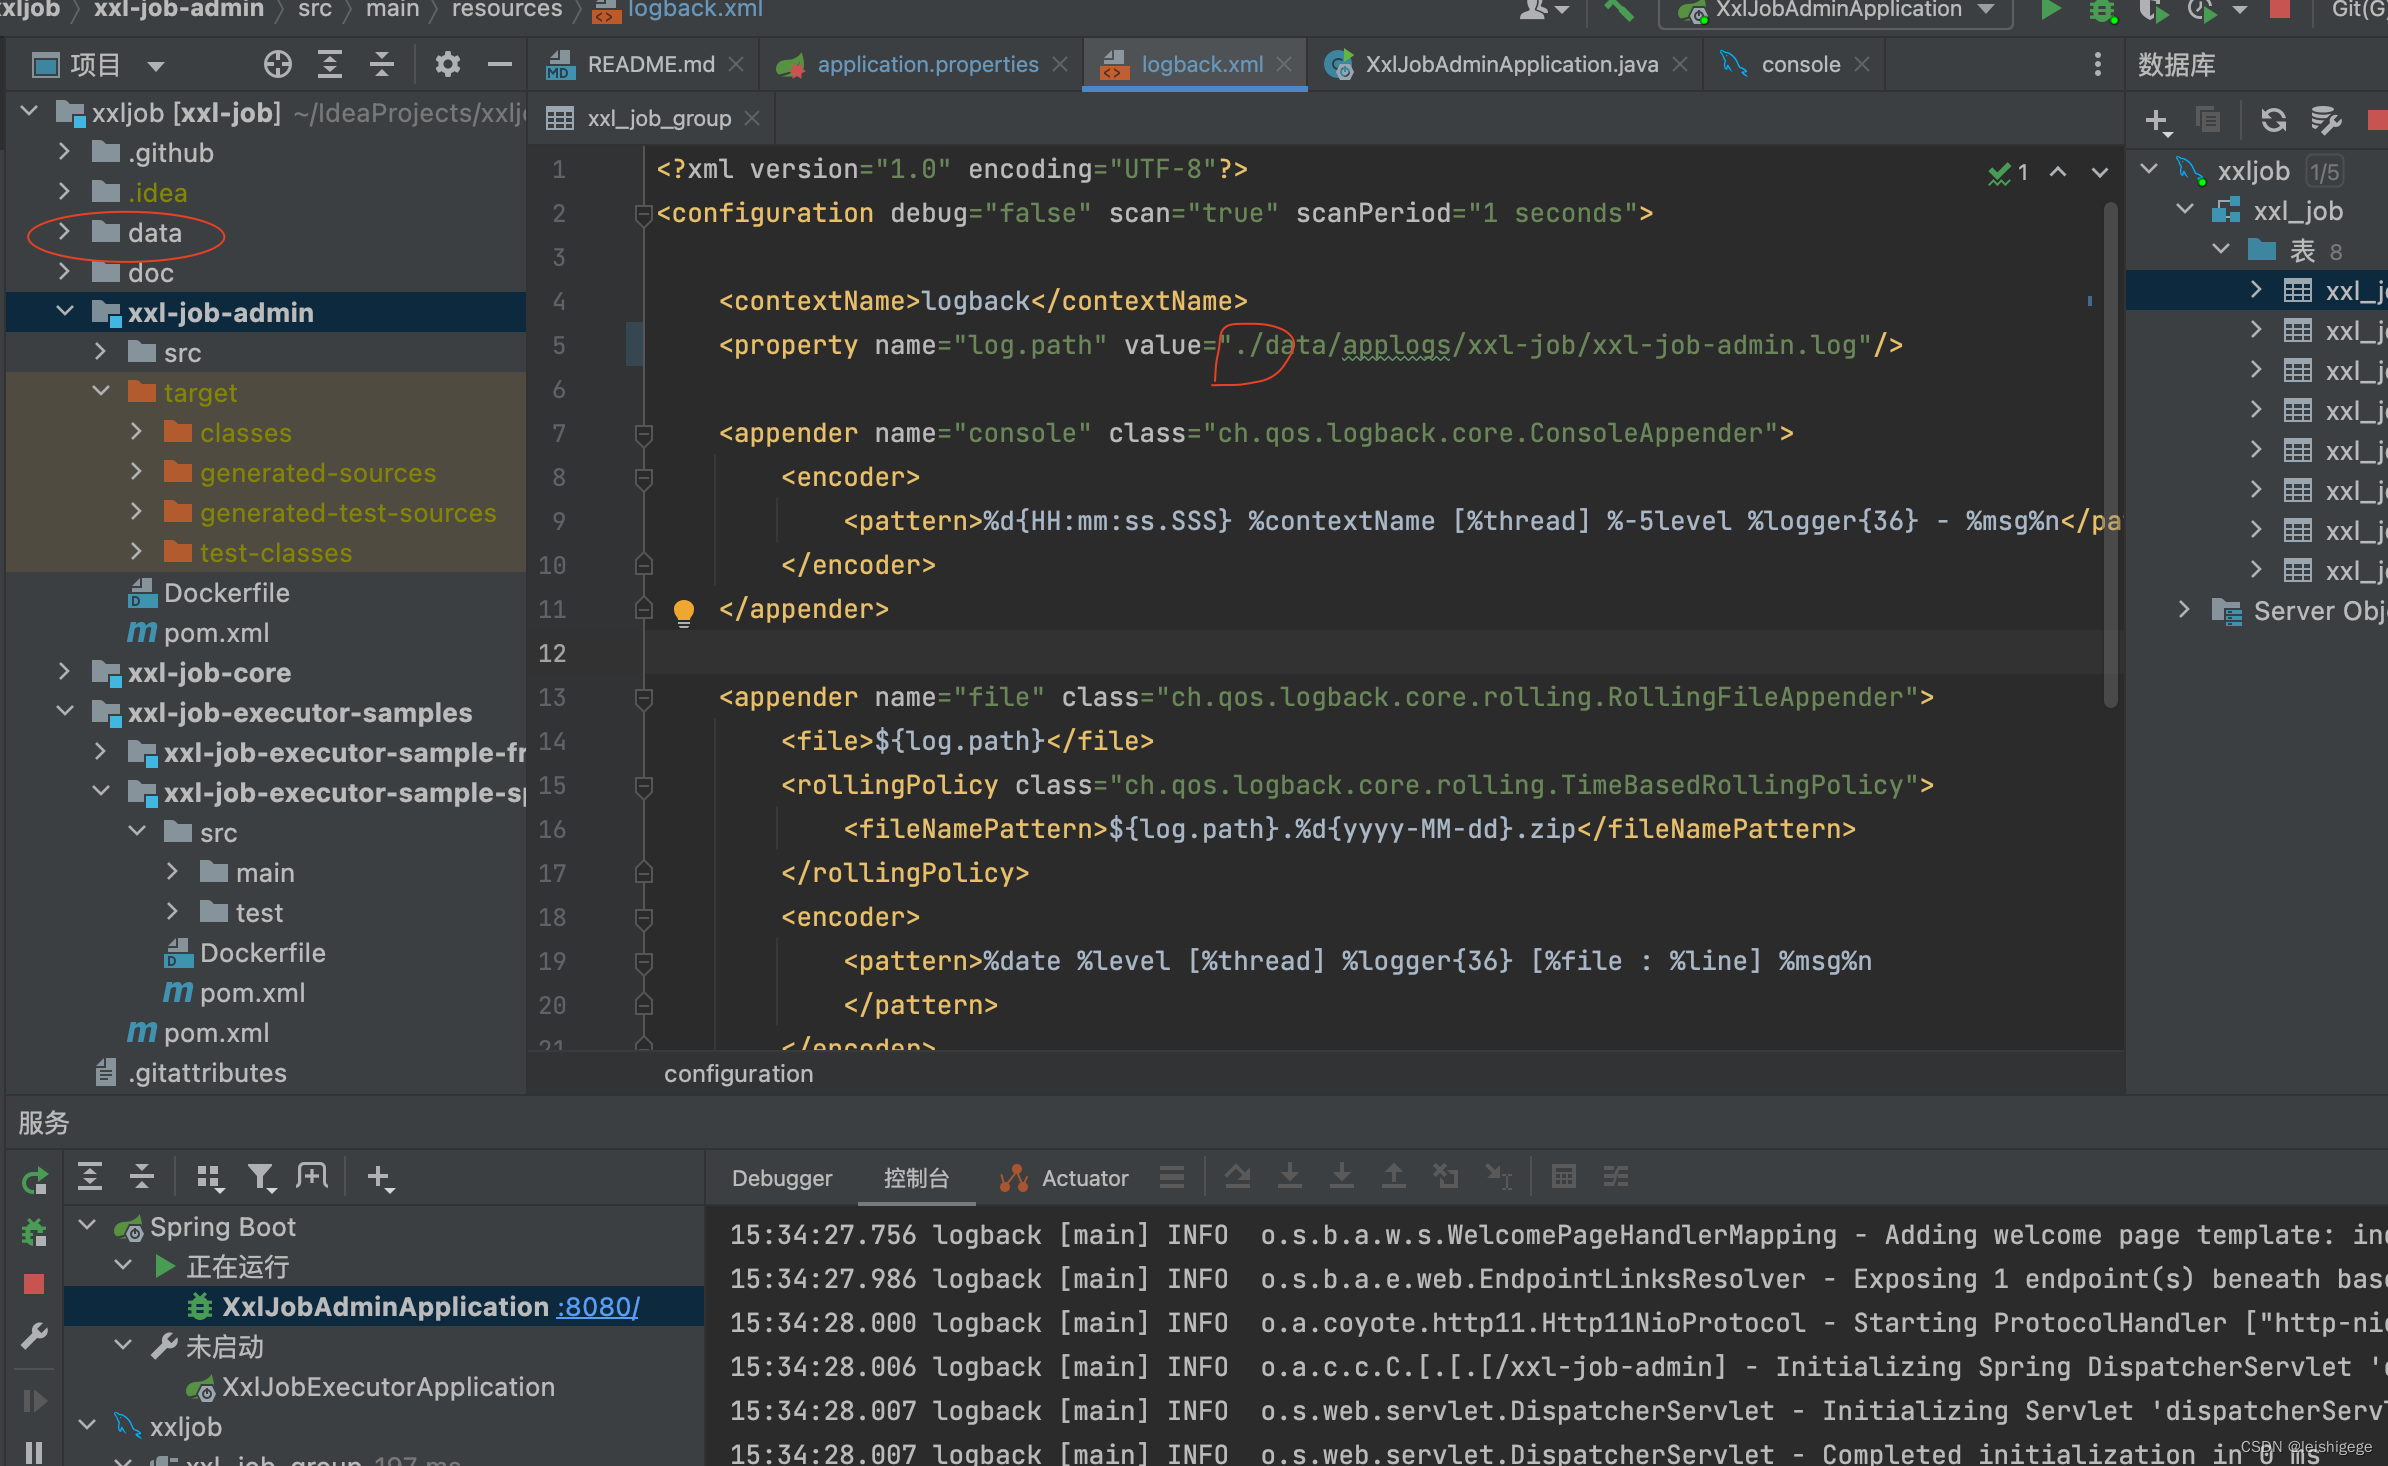
Task: Click the filter icon in services toolbar
Action: [x=261, y=1178]
